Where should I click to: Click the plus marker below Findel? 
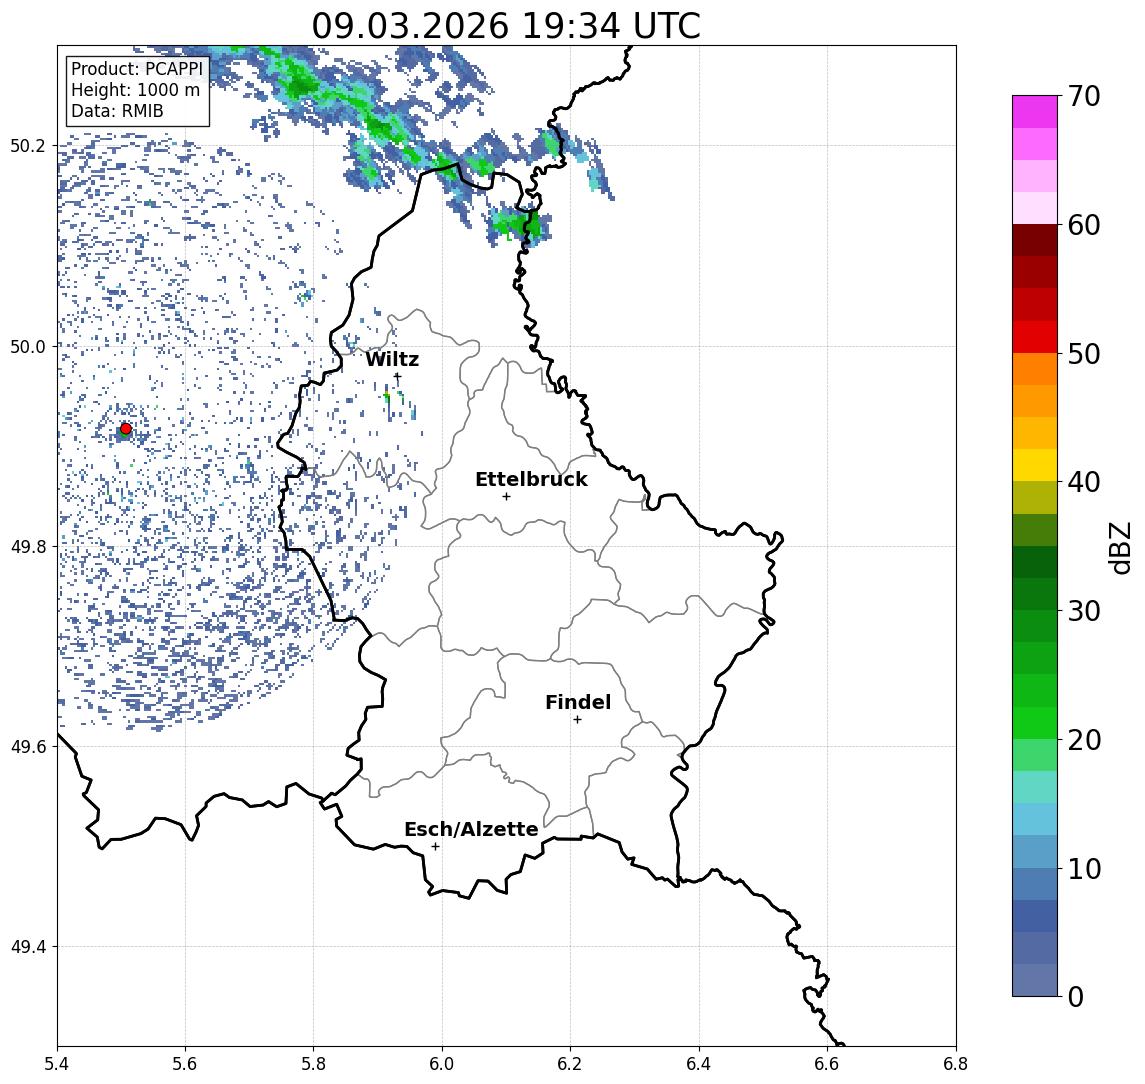577,720
